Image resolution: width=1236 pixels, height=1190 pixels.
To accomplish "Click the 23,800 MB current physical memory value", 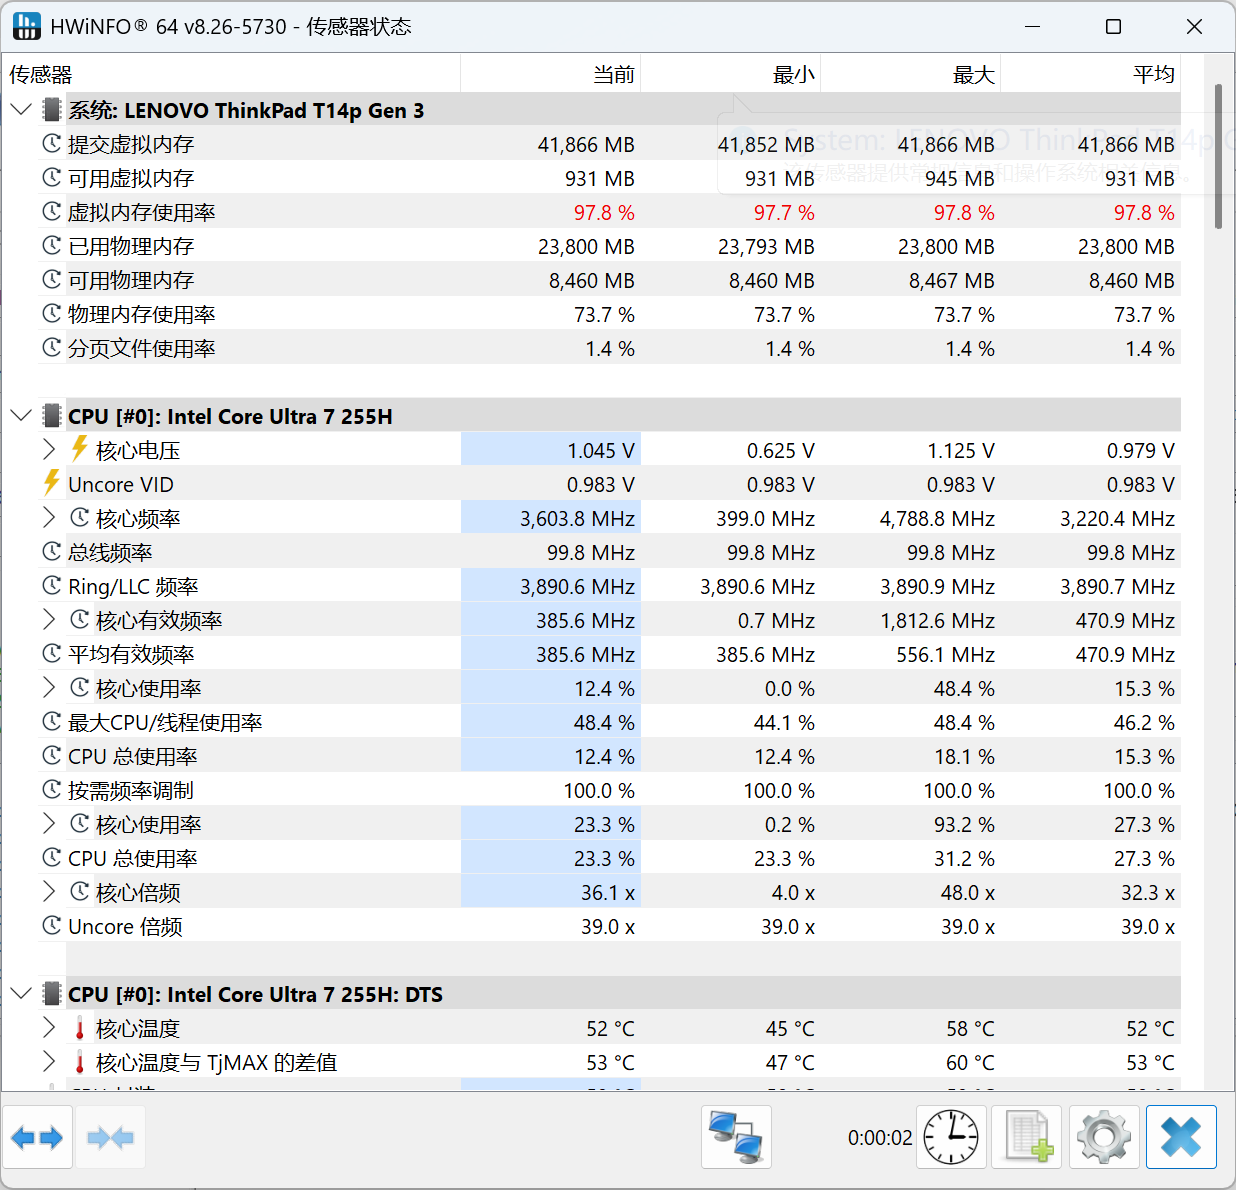I will [586, 246].
